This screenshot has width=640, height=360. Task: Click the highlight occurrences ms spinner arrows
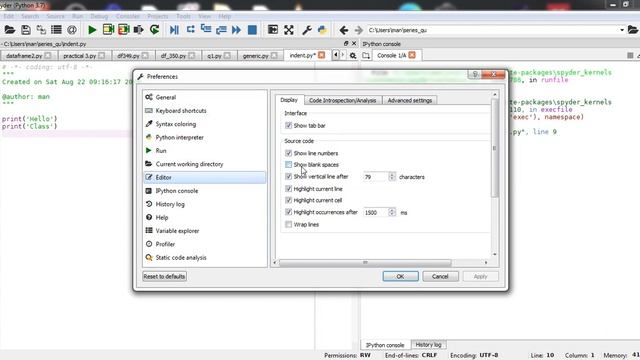pyautogui.click(x=392, y=212)
